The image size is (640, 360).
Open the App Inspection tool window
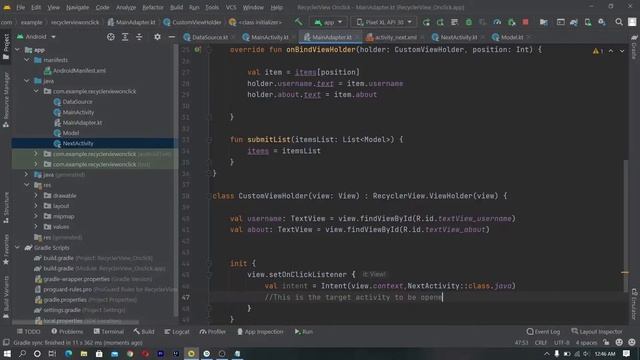tap(260, 332)
